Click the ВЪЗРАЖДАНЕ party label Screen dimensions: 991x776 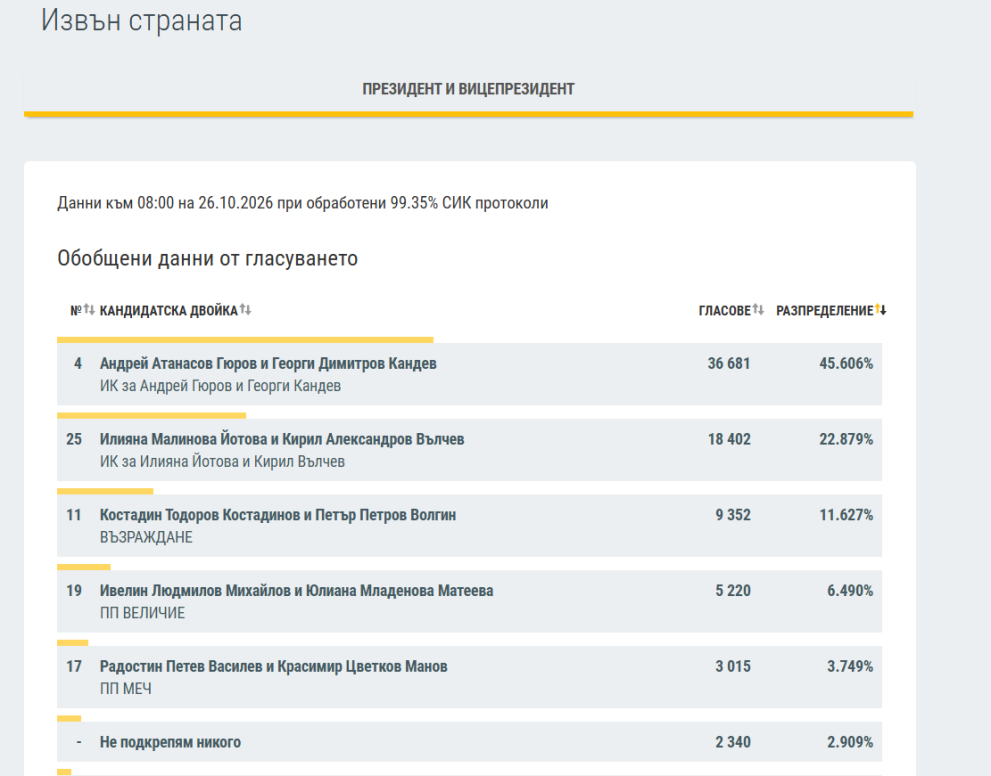[x=146, y=537]
